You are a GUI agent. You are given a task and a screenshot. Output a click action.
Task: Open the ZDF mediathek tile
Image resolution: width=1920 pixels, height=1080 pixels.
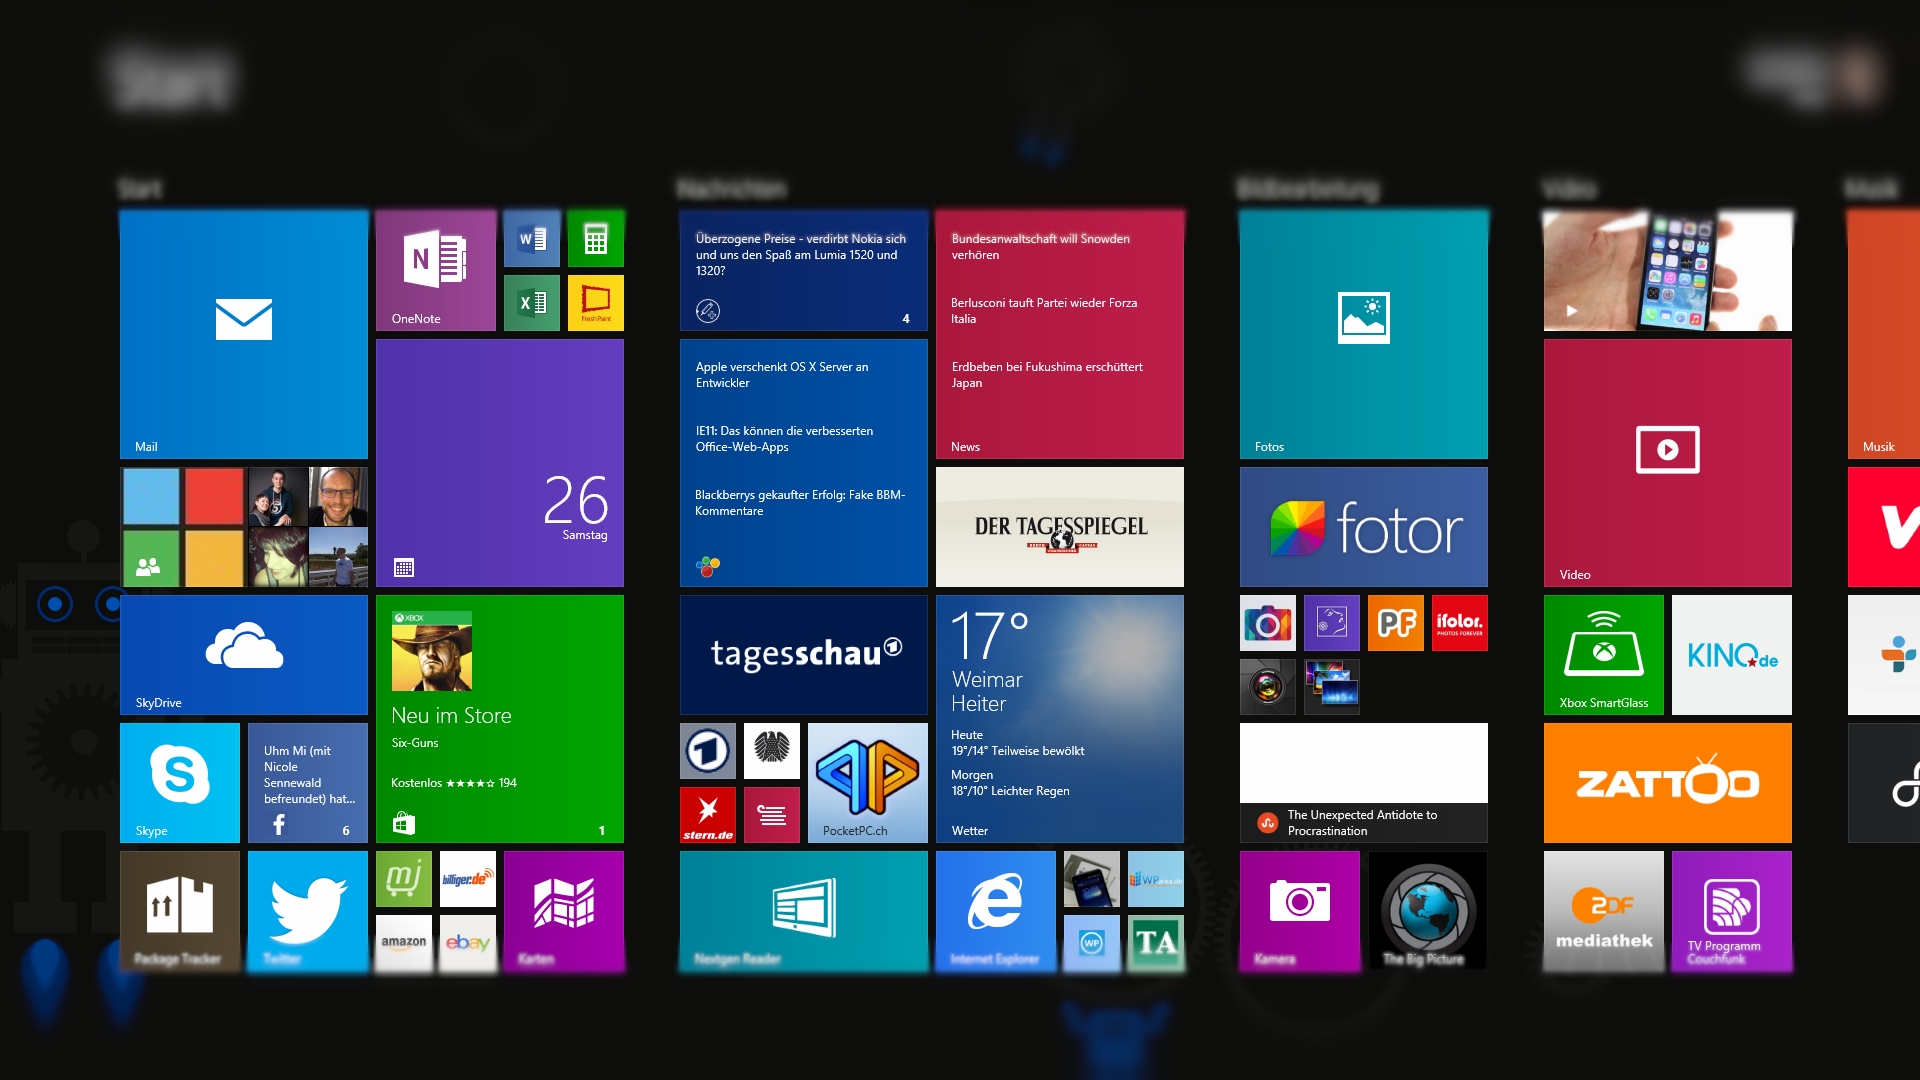(x=1604, y=911)
